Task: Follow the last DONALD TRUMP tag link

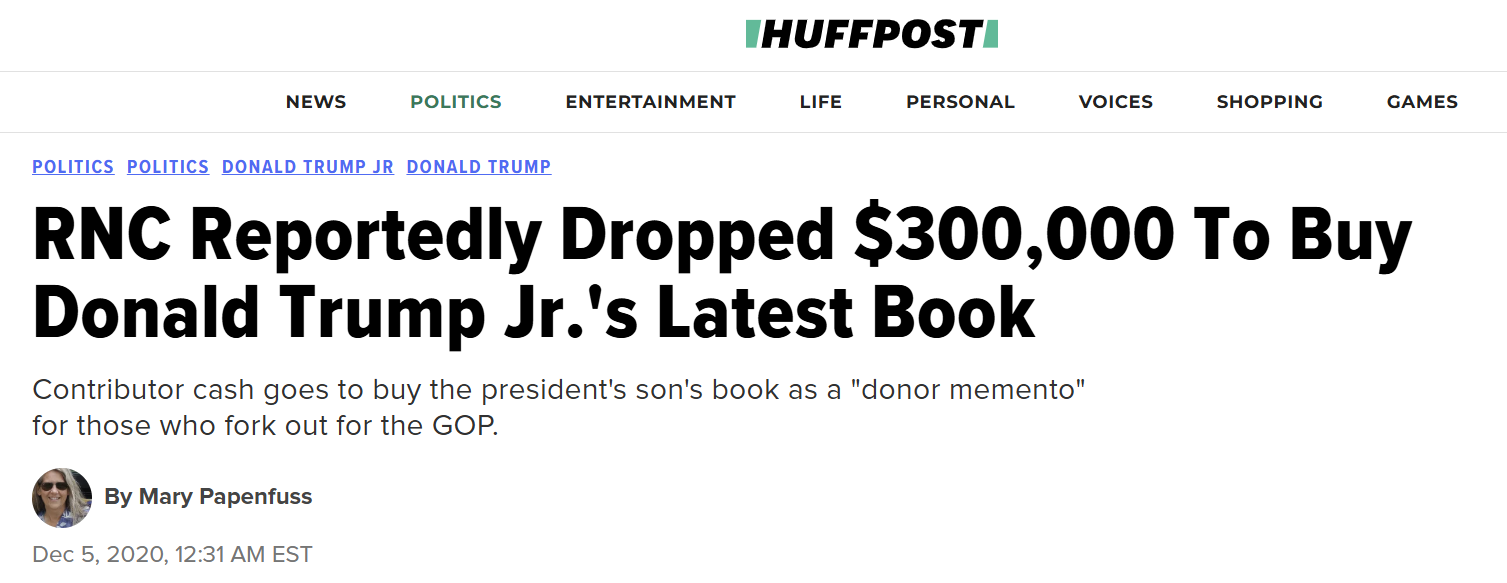Action: pos(479,167)
